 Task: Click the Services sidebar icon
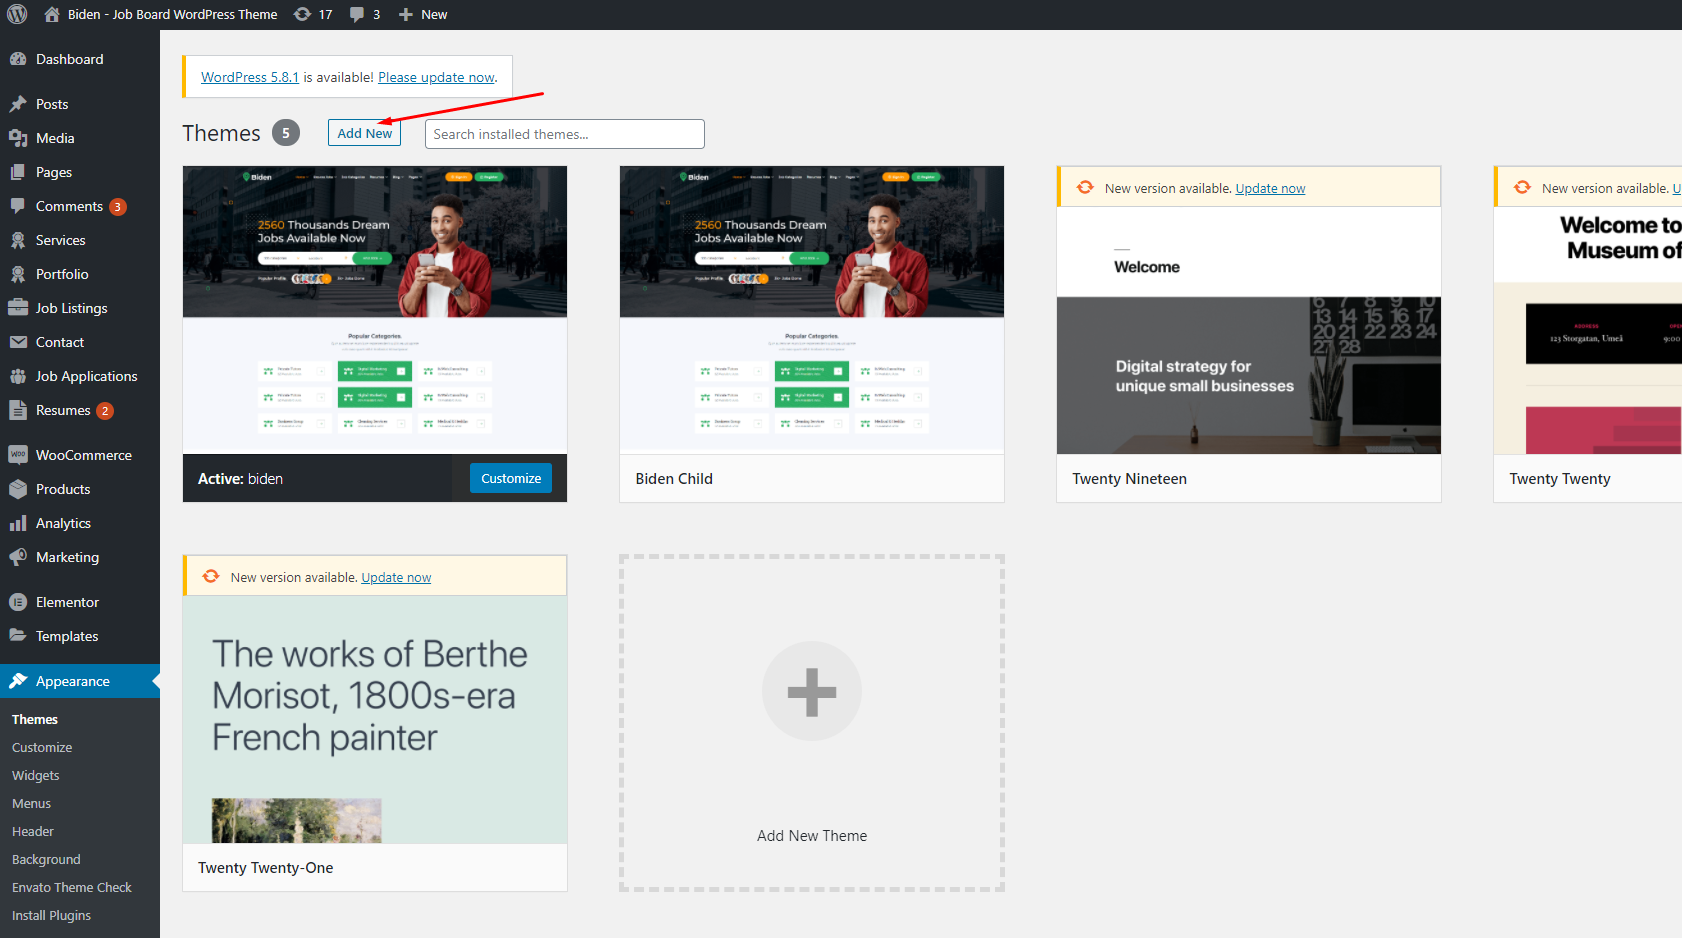coord(18,240)
